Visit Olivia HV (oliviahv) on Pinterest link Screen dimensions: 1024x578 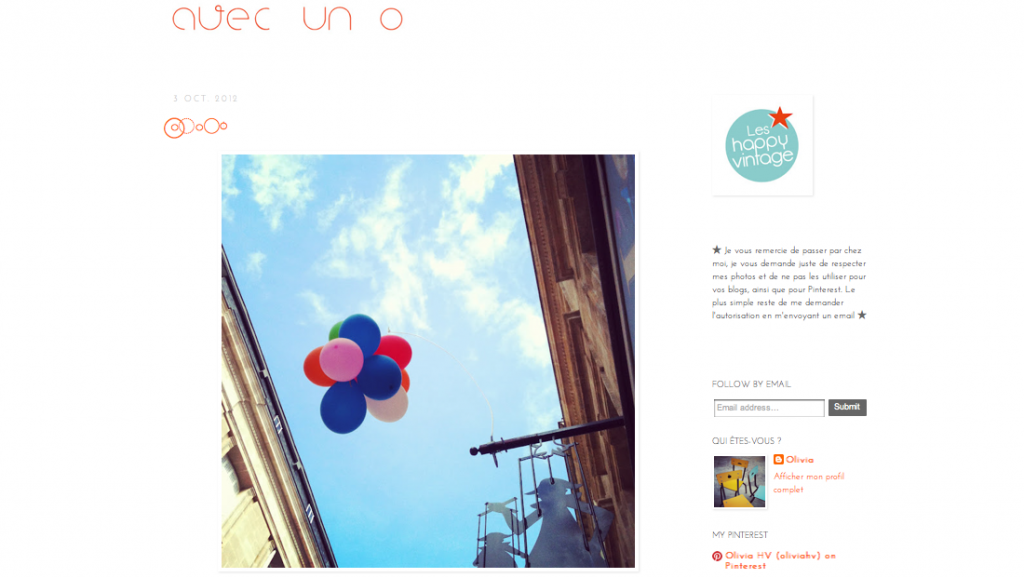pos(780,560)
